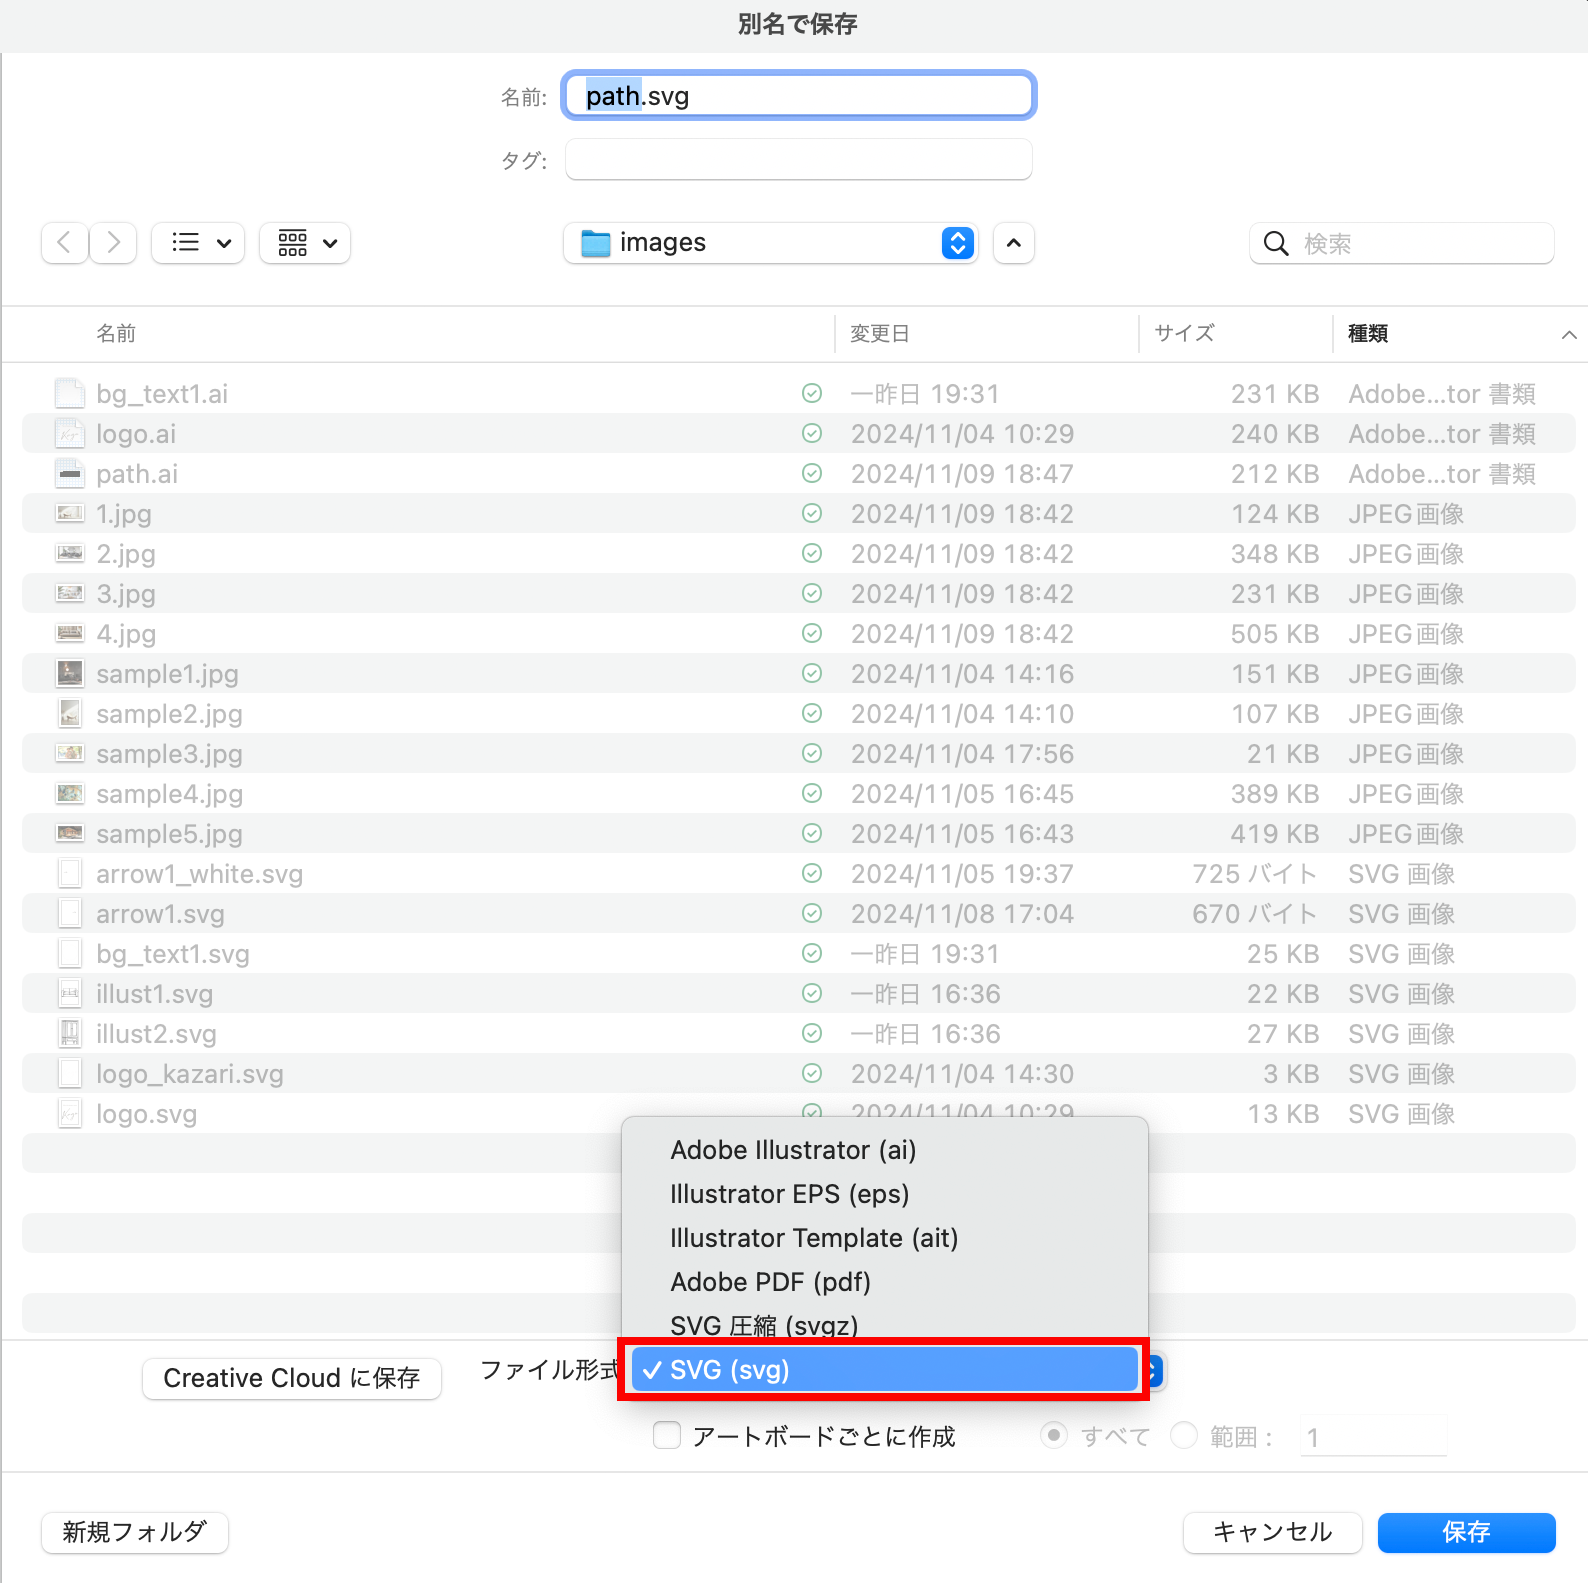
Task: Open the list view options dropdown
Action: (x=198, y=243)
